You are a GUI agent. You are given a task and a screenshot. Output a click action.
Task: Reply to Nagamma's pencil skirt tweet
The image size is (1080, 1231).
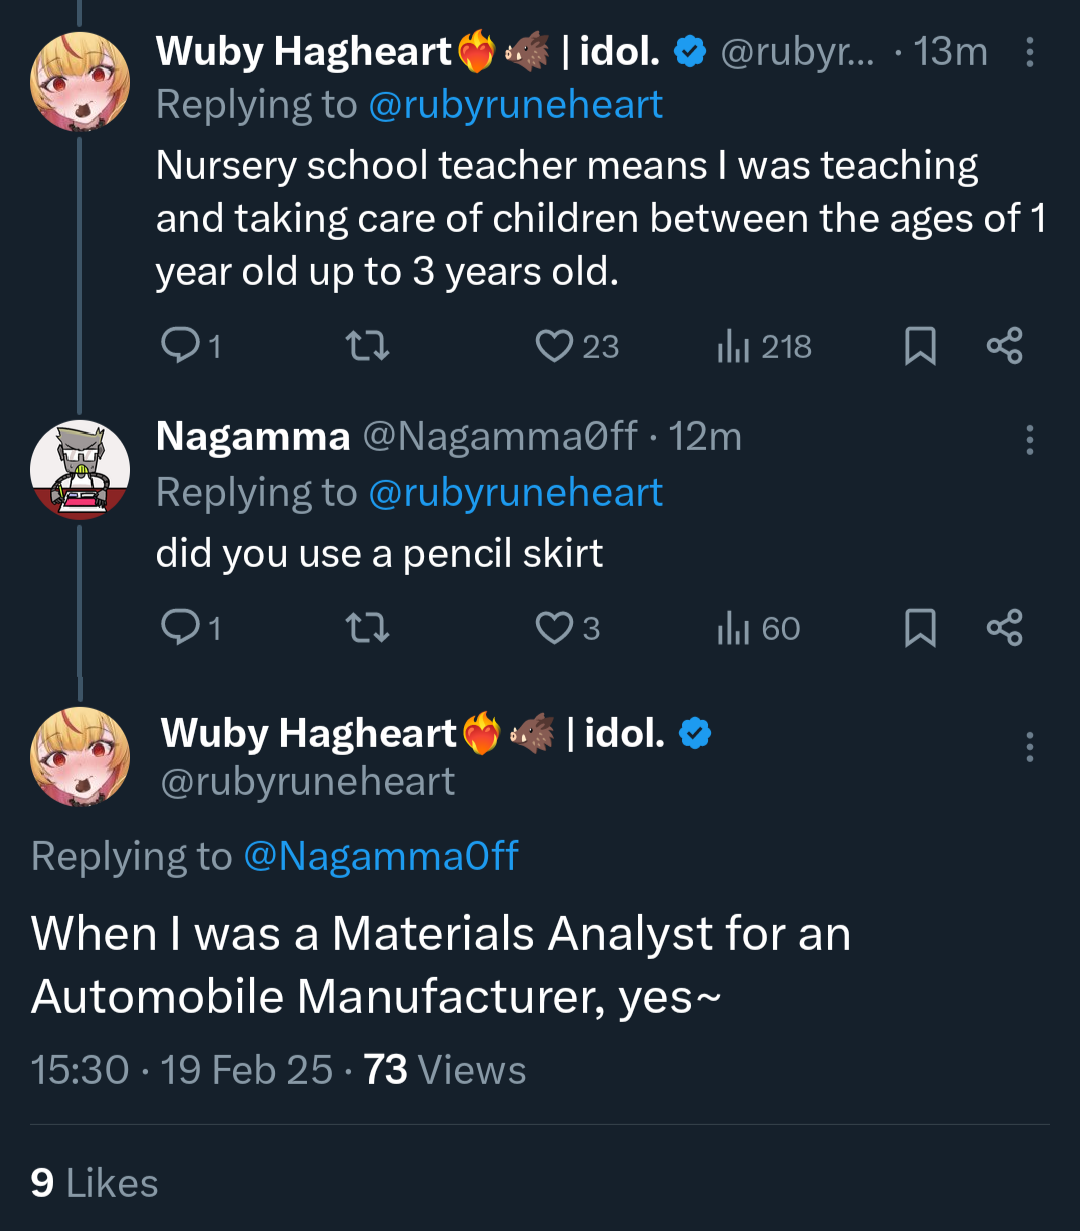(x=181, y=628)
